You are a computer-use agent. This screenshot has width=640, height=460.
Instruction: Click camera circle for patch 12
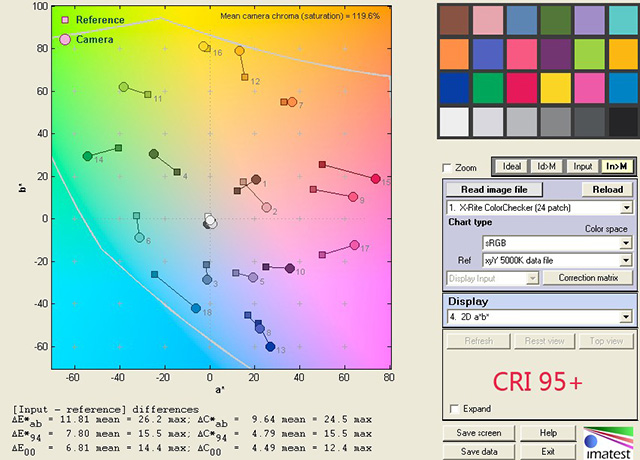tap(240, 51)
